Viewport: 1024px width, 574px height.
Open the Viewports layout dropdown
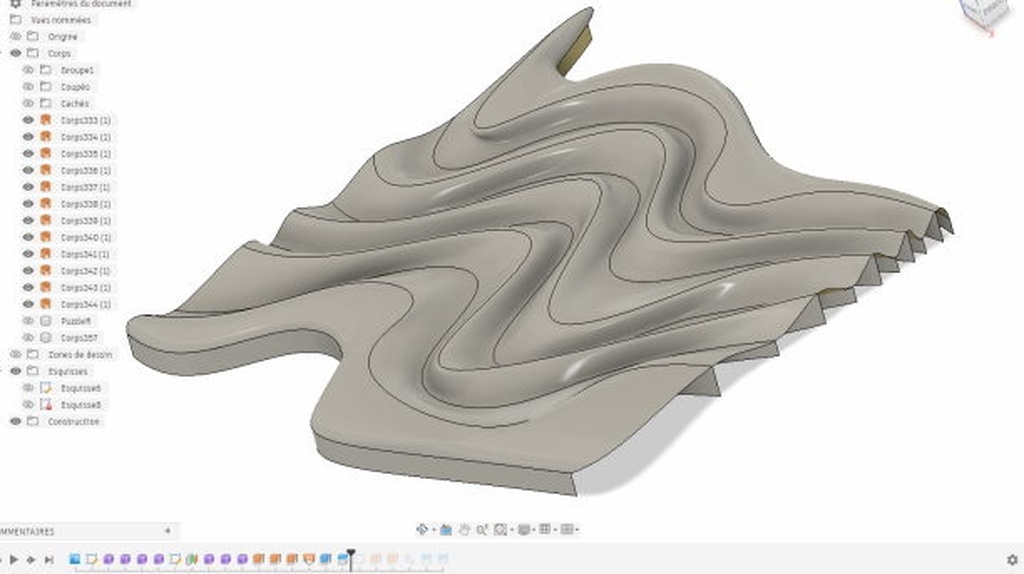tap(568, 529)
